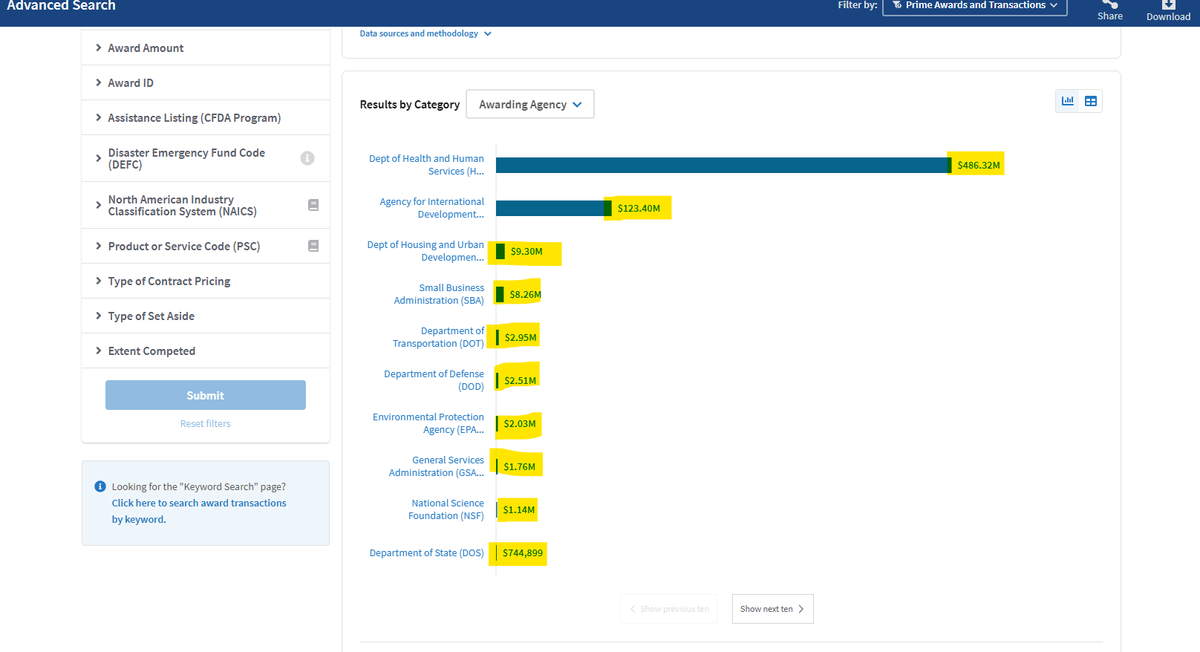
Task: Open Small Business Administration (SBA) link
Action: tap(439, 294)
